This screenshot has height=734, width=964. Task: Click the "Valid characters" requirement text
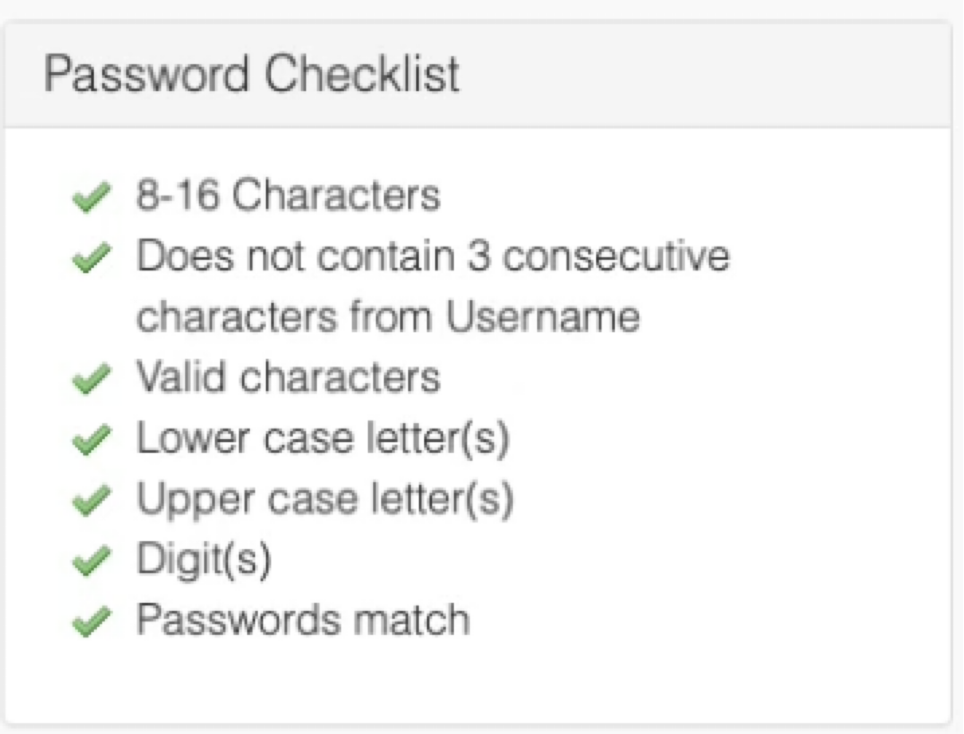tap(288, 378)
